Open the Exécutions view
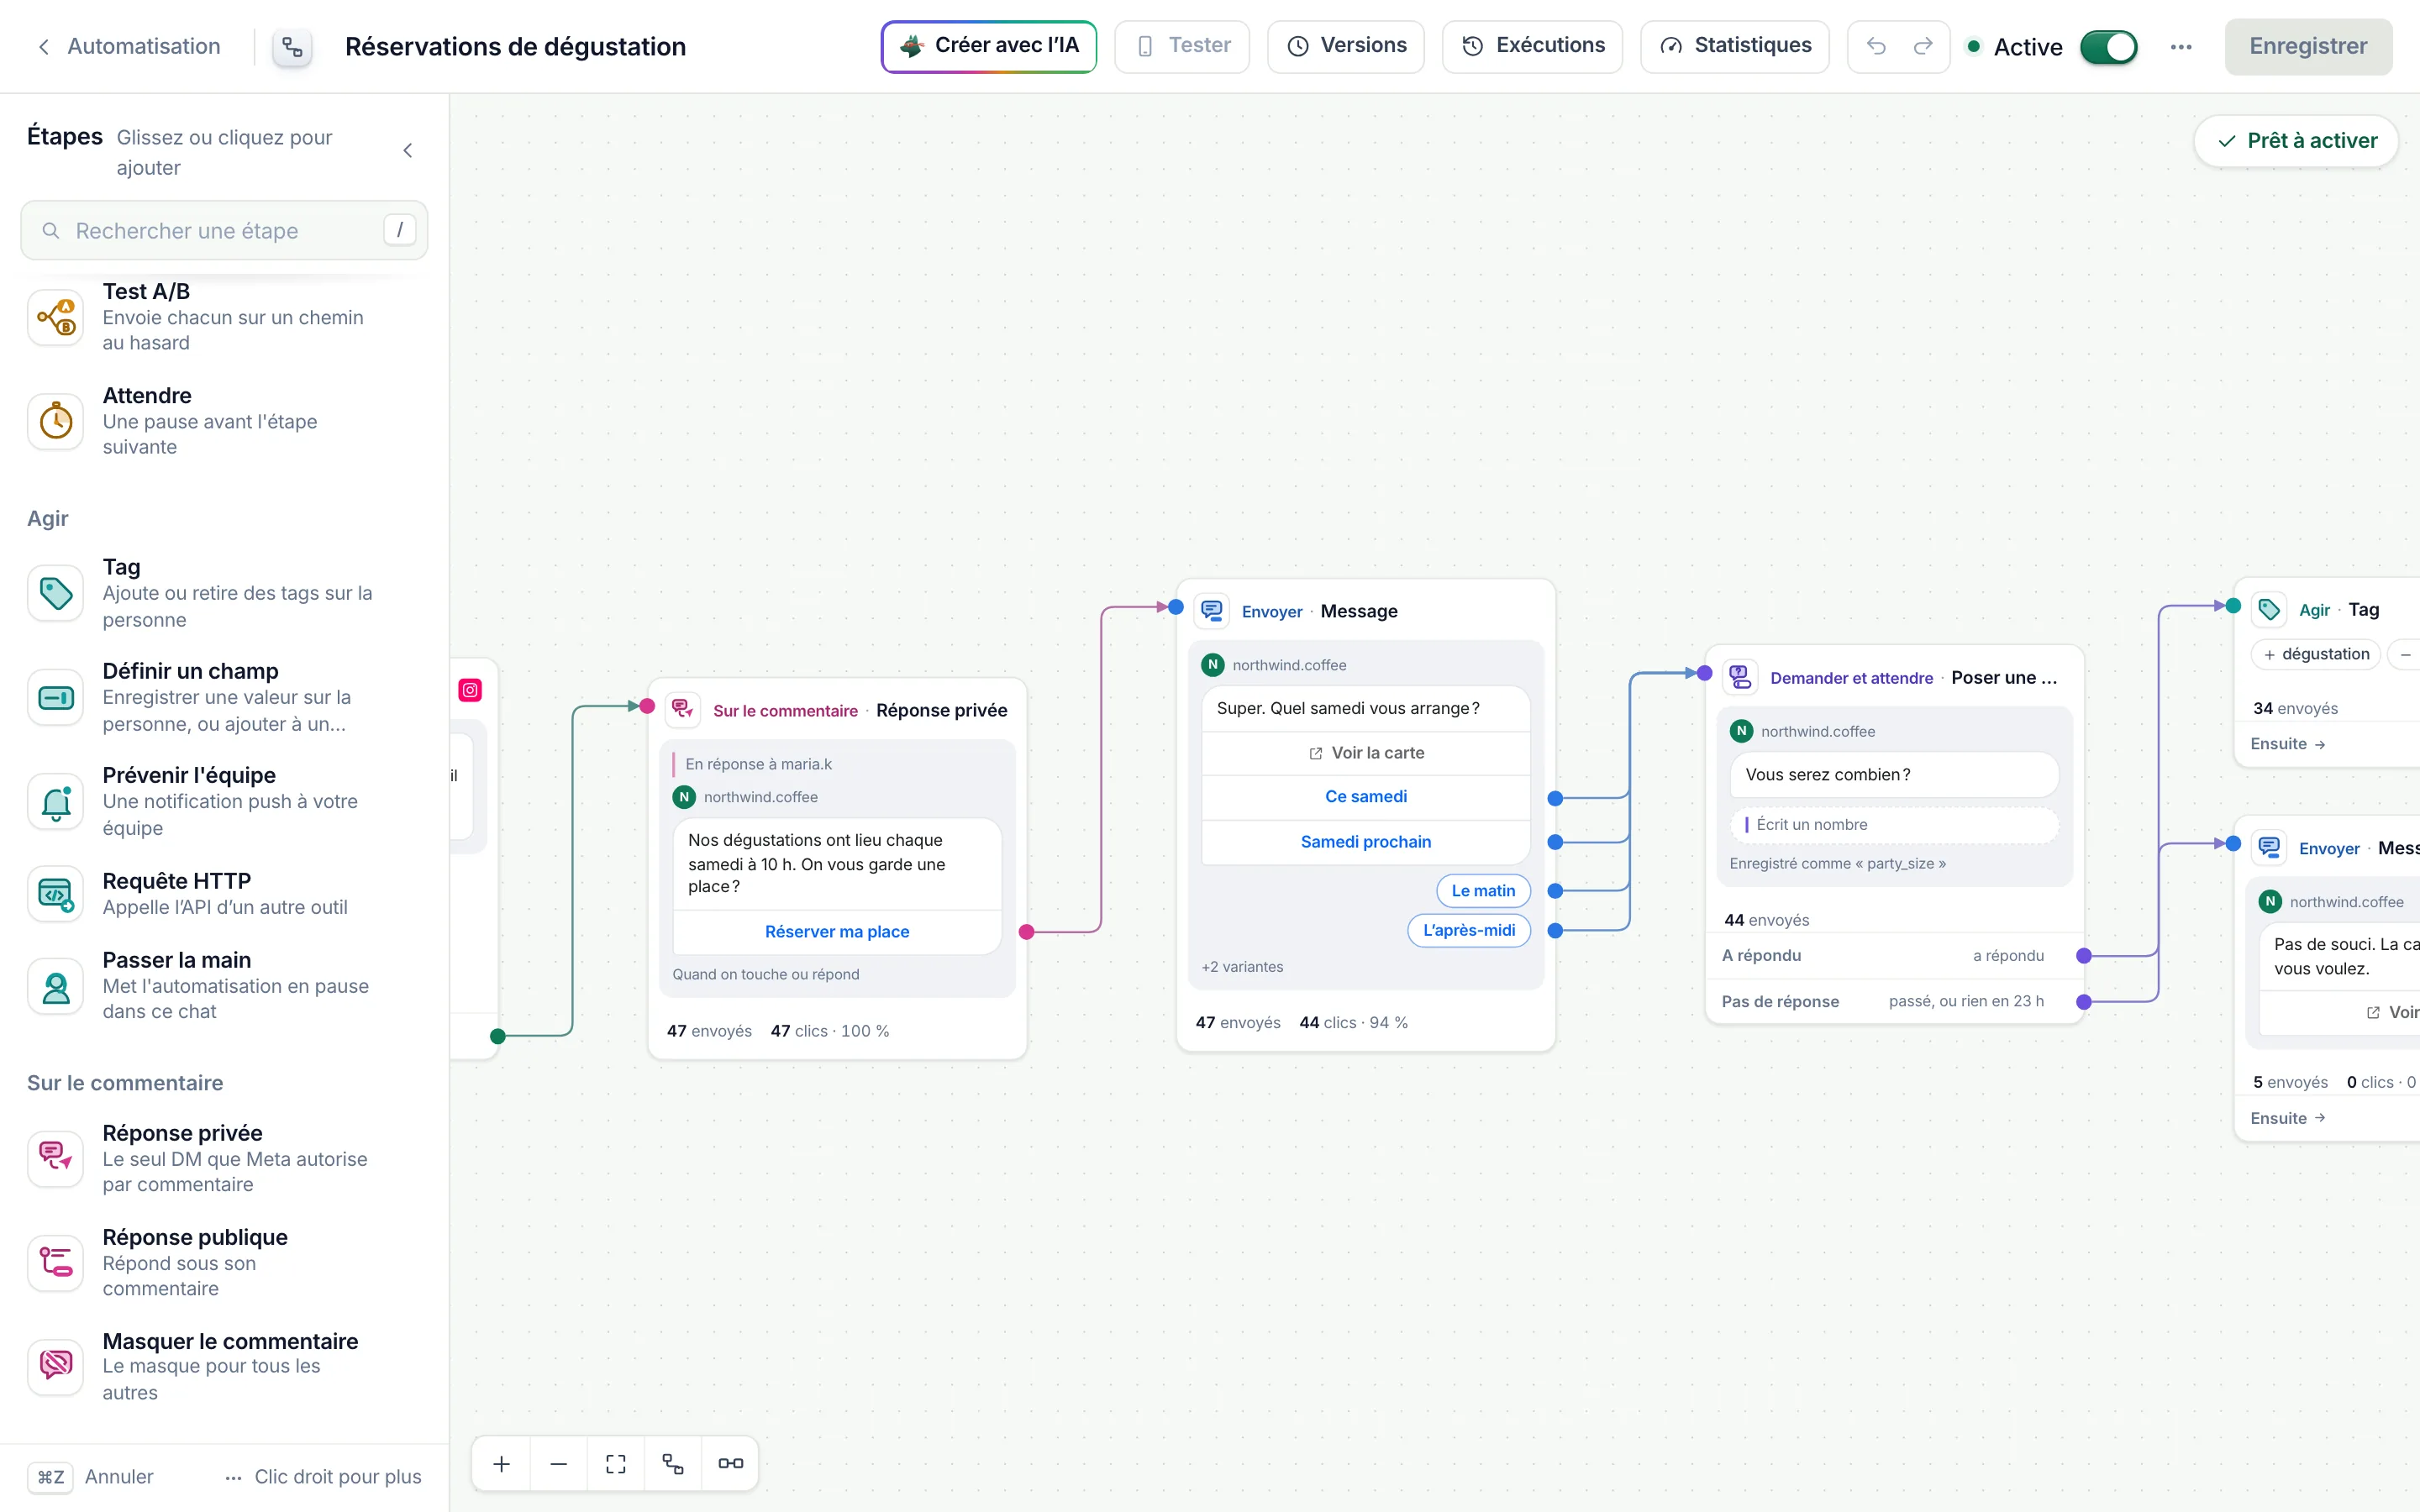This screenshot has width=2420, height=1512. coord(1533,46)
